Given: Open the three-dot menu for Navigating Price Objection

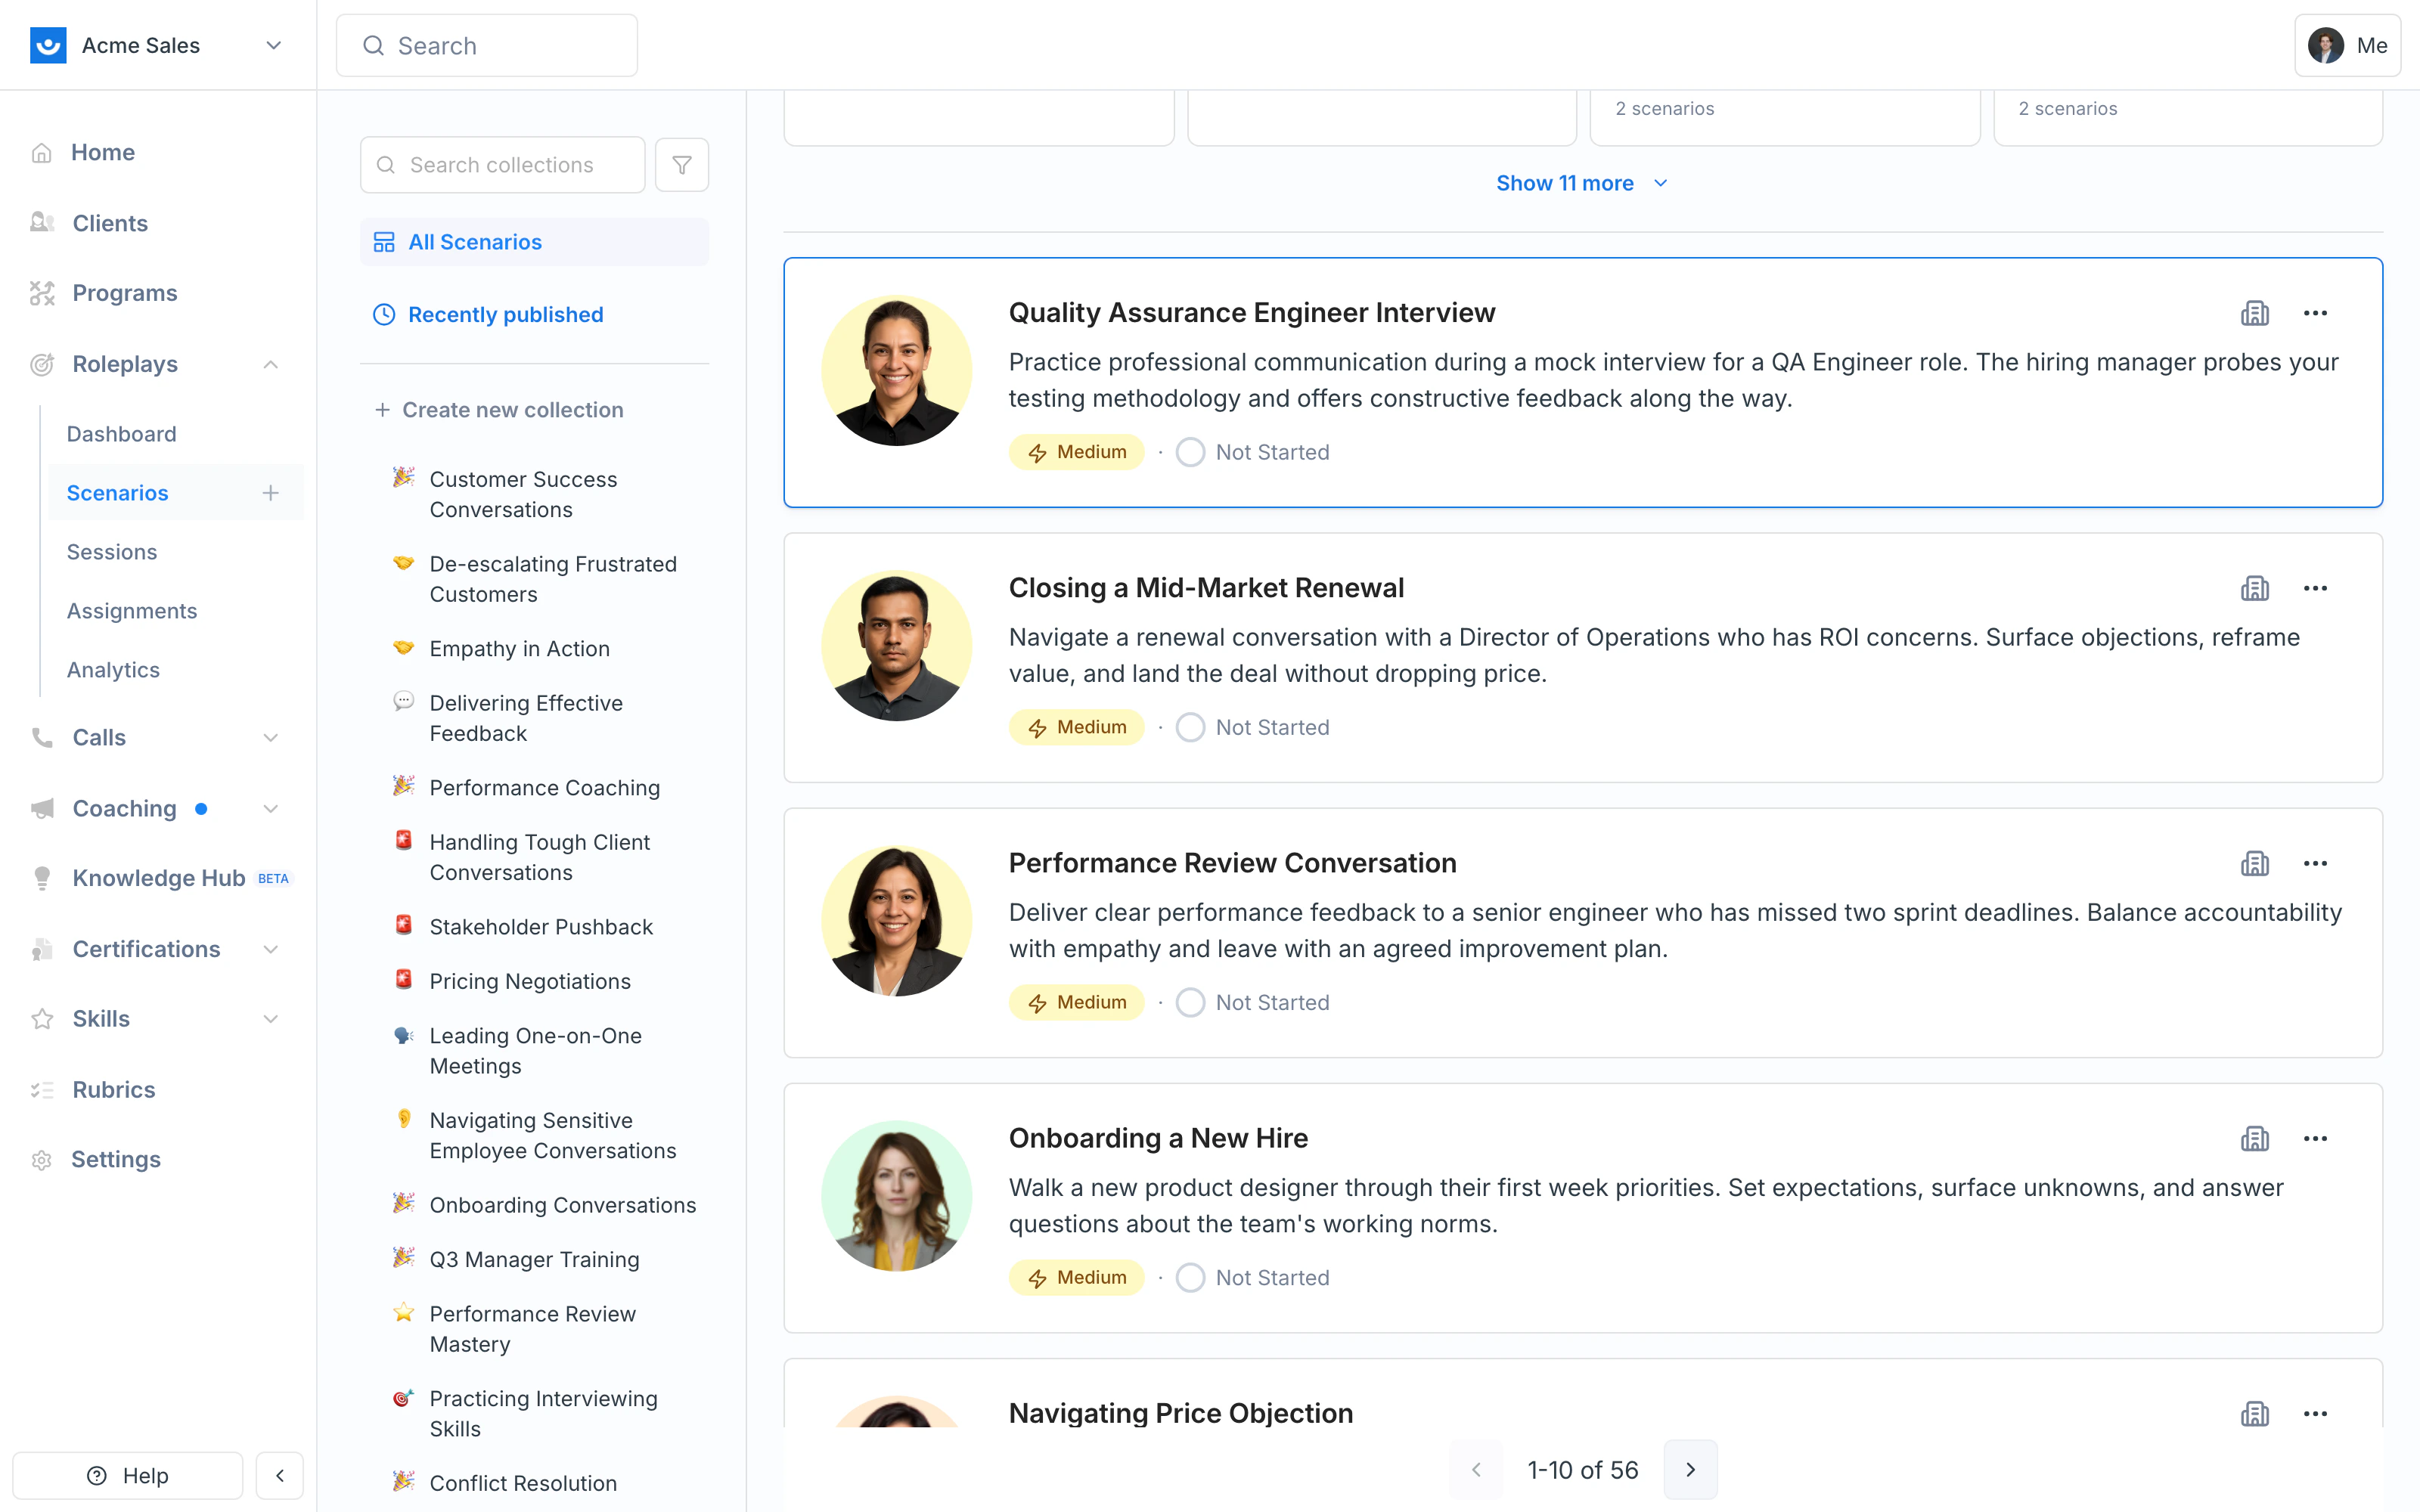Looking at the screenshot, I should coord(2315,1413).
